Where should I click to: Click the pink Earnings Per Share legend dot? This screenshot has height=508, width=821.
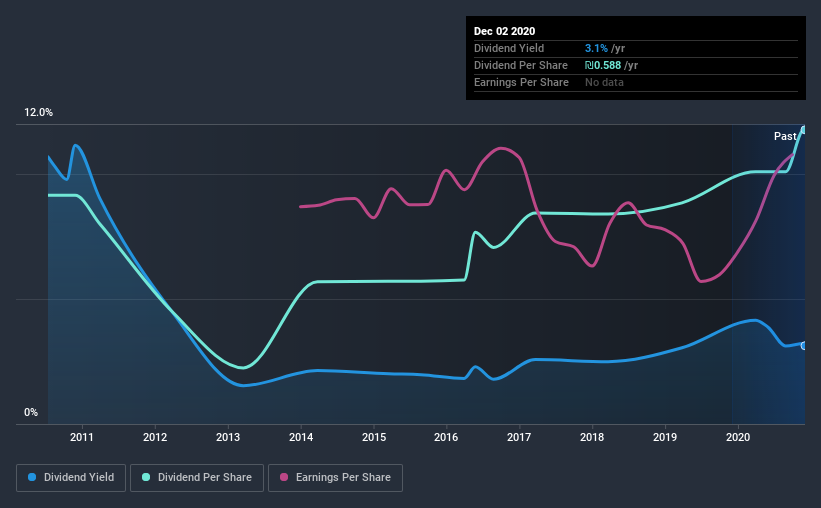coord(284,477)
